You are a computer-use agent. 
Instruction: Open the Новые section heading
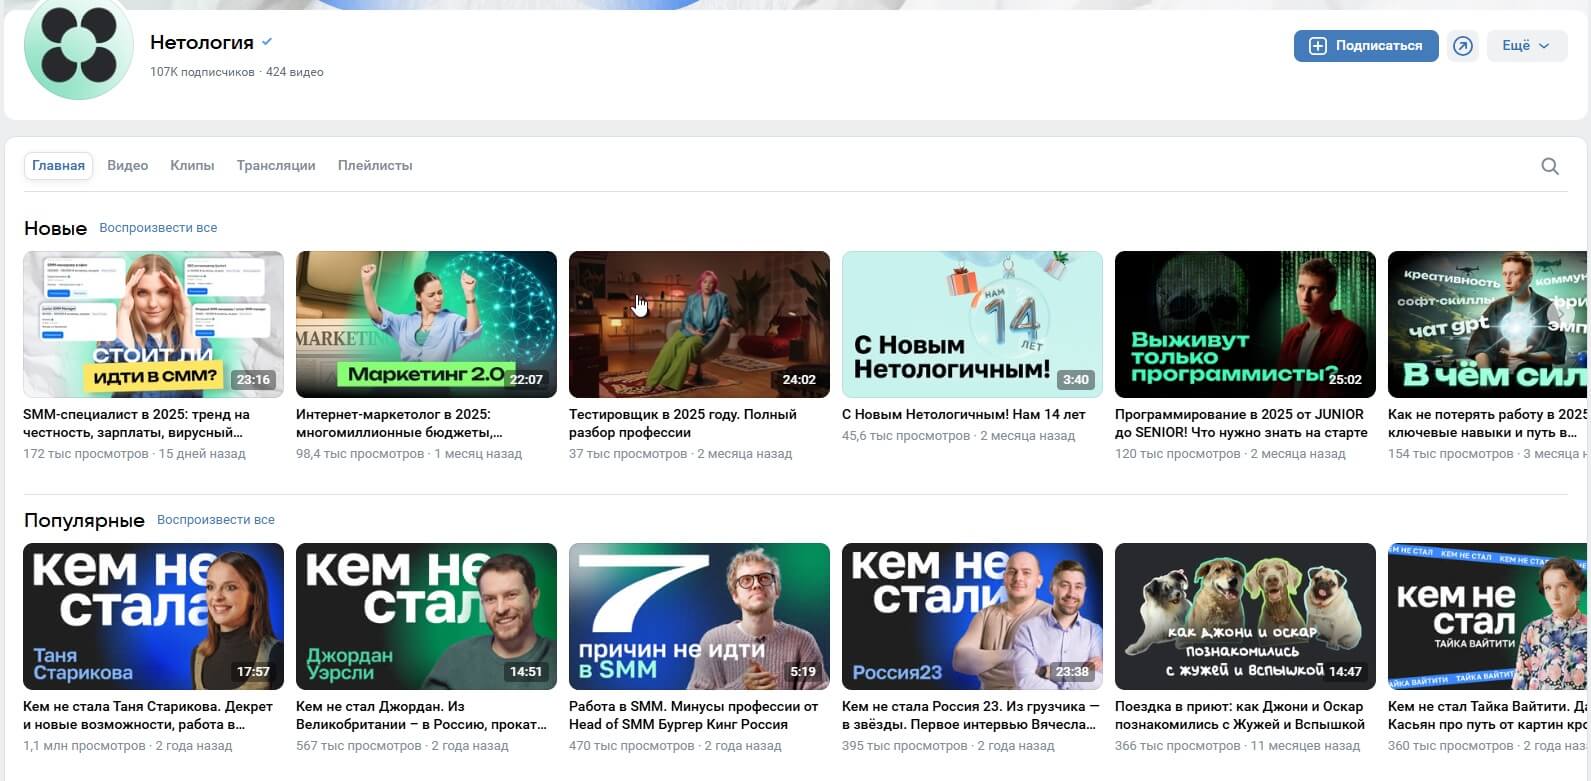[55, 228]
